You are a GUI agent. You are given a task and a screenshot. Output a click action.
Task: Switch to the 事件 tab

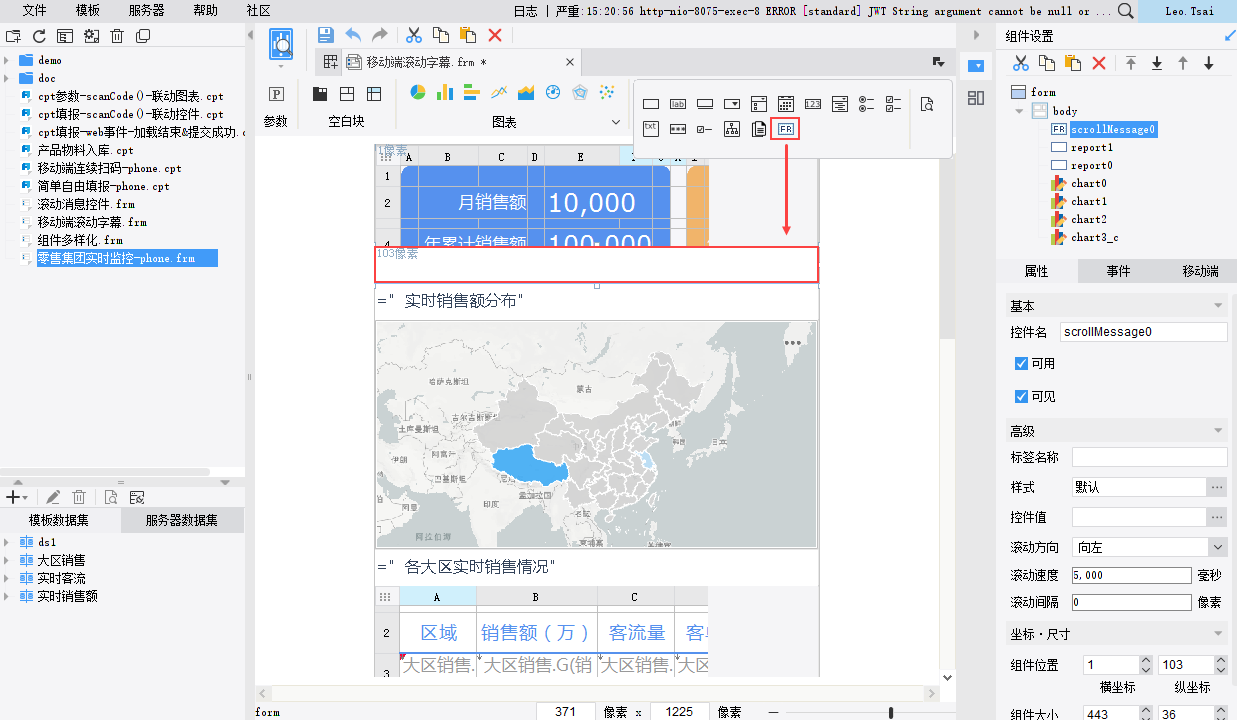tap(1117, 271)
